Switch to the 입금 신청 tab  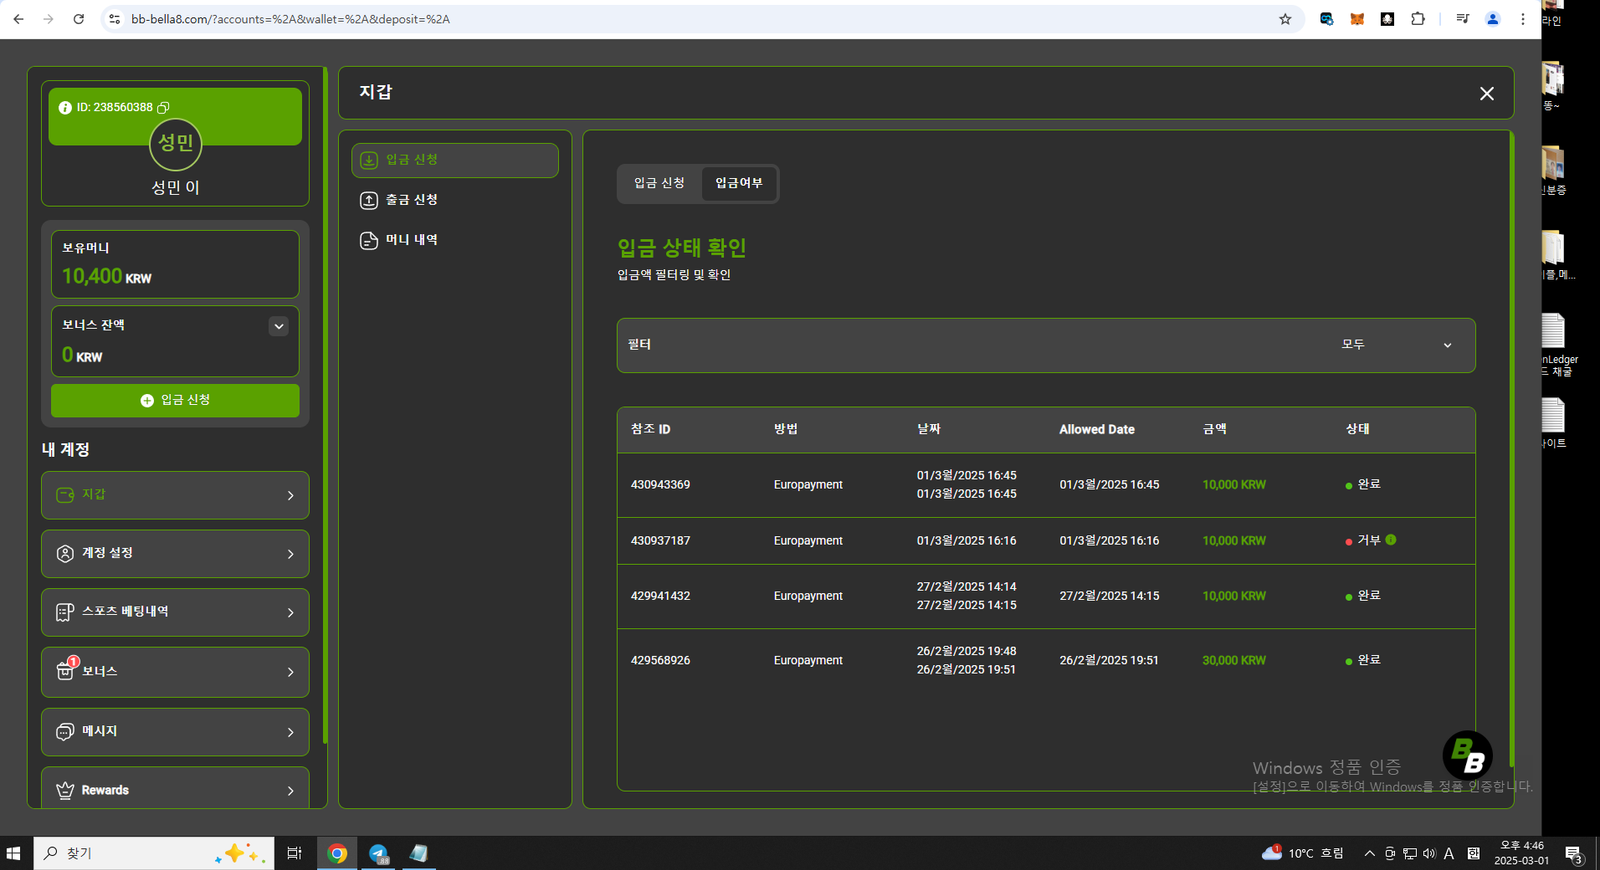(x=659, y=183)
